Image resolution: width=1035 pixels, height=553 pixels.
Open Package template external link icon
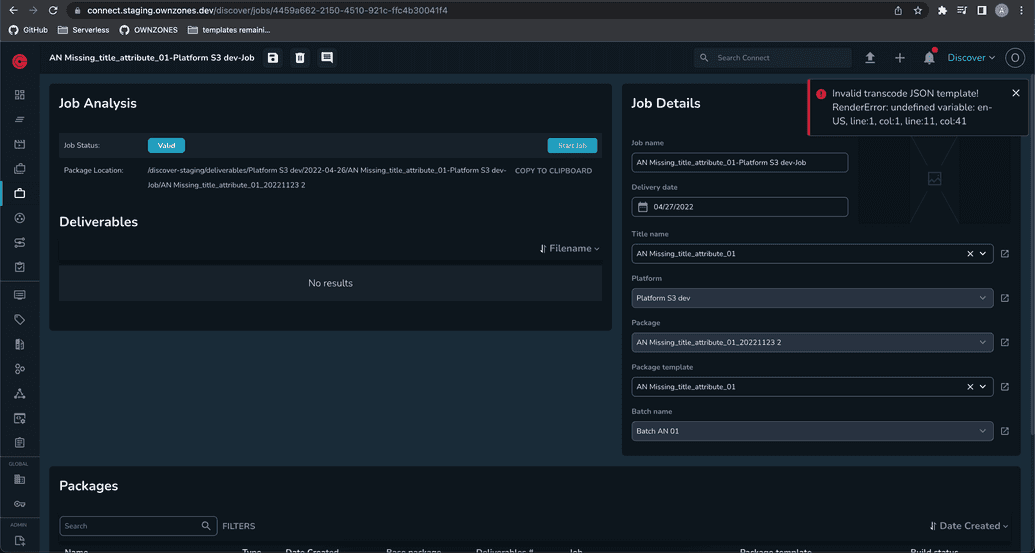point(1005,387)
